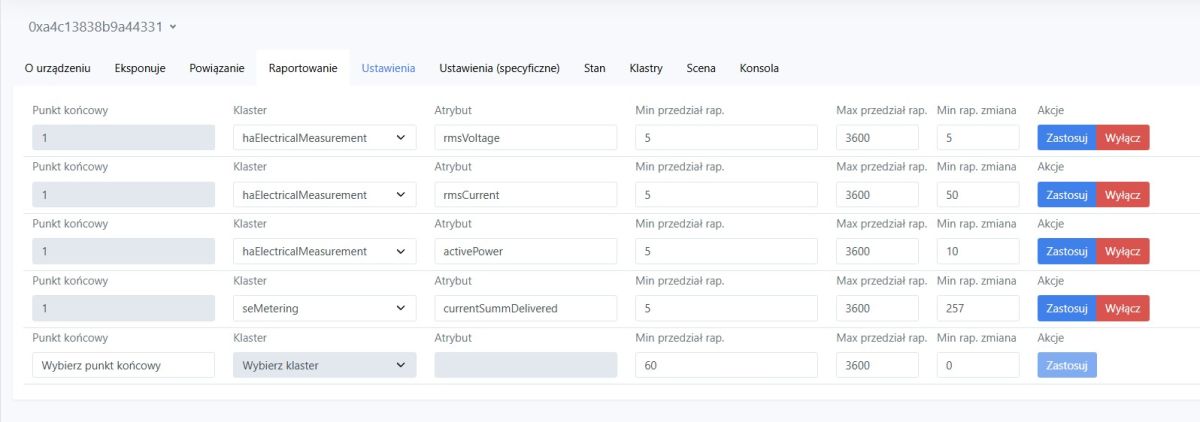This screenshot has width=1200, height=422.
Task: Switch to the 'O urządzeniu' tab
Action: coord(58,68)
